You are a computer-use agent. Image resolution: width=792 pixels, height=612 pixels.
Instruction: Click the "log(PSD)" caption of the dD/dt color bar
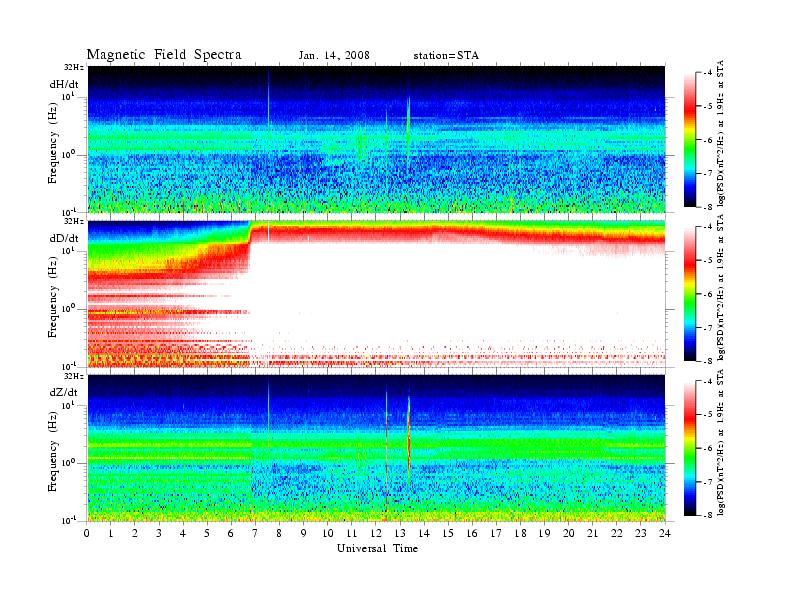721,287
